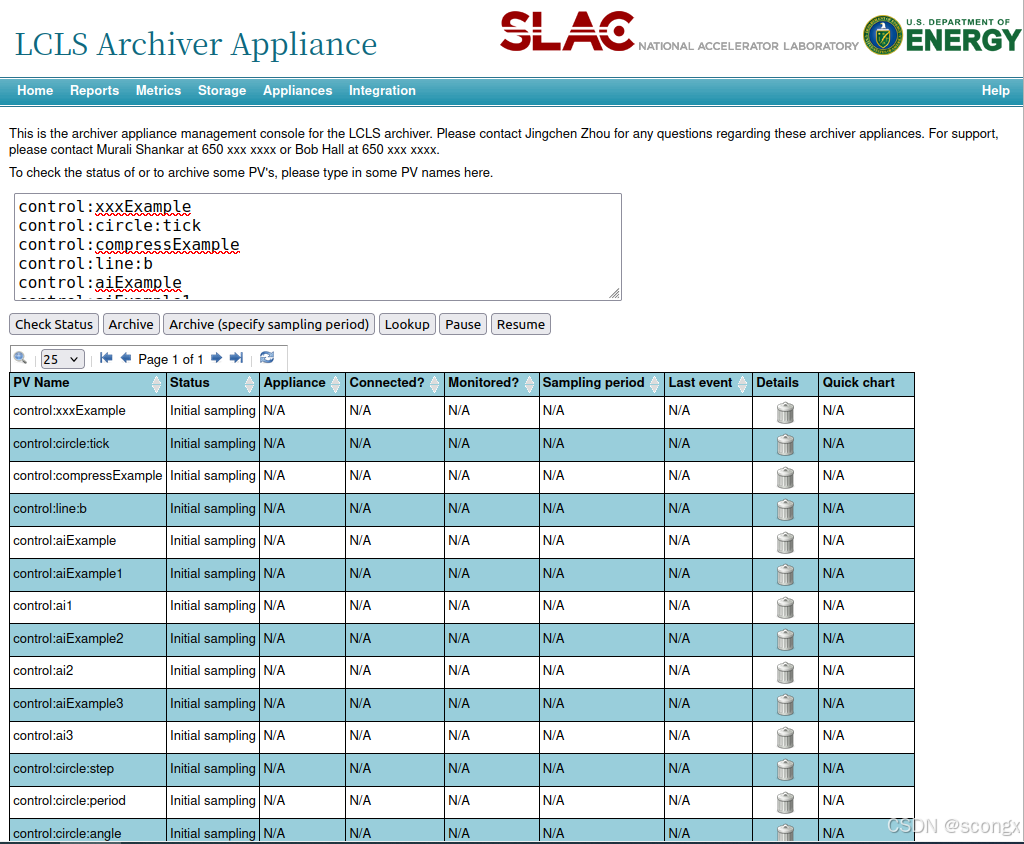Sort the table by PV Name
The width and height of the screenshot is (1024, 844).
(x=40, y=382)
